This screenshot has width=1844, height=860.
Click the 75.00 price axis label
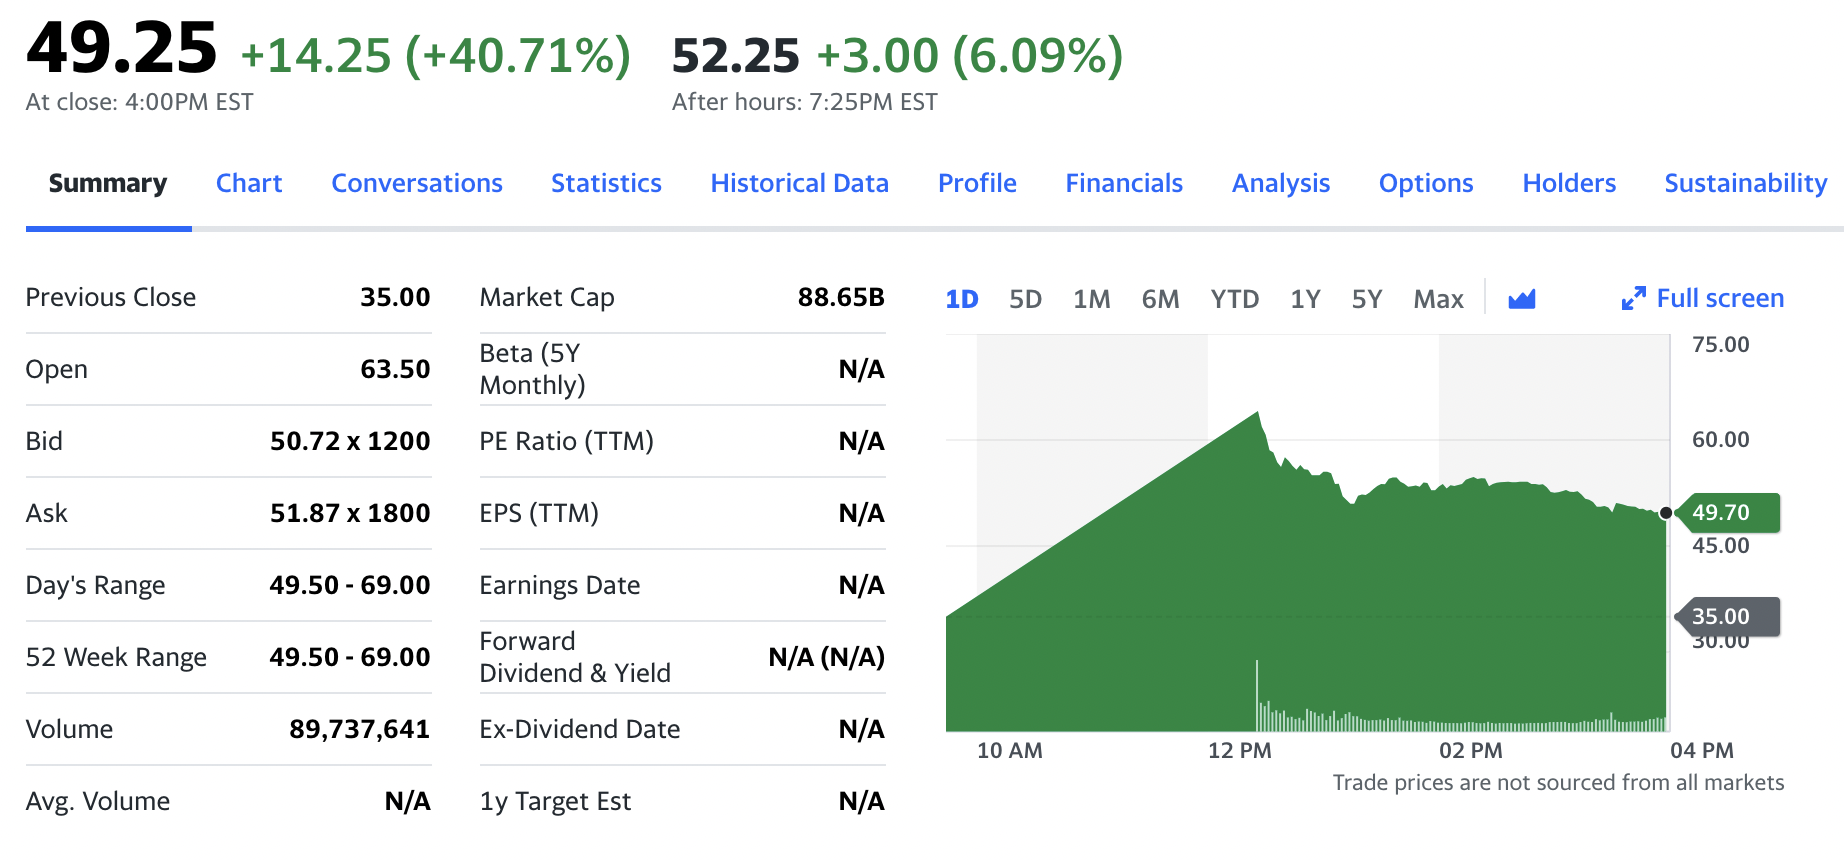(1721, 345)
